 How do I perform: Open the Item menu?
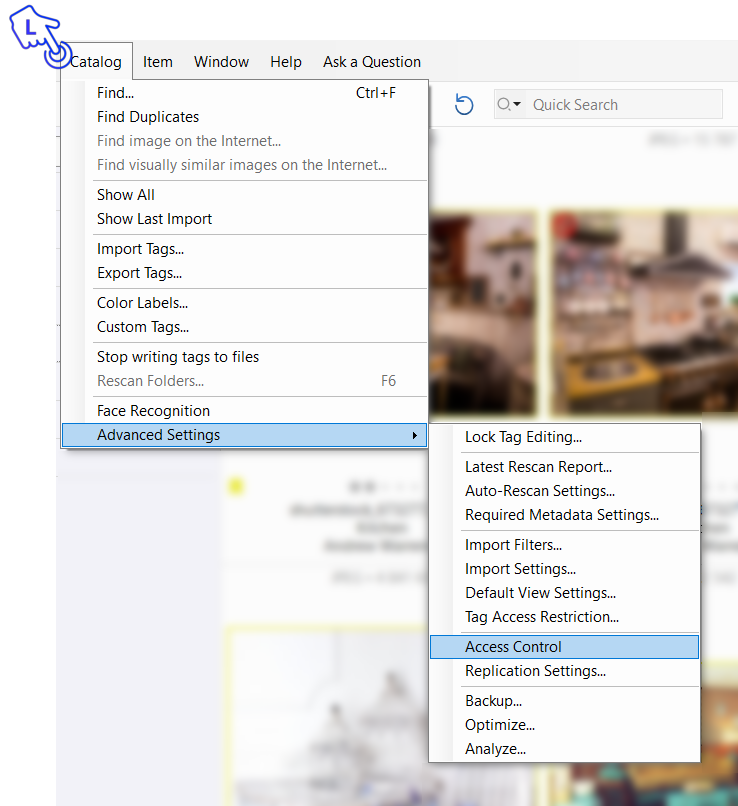[x=157, y=62]
